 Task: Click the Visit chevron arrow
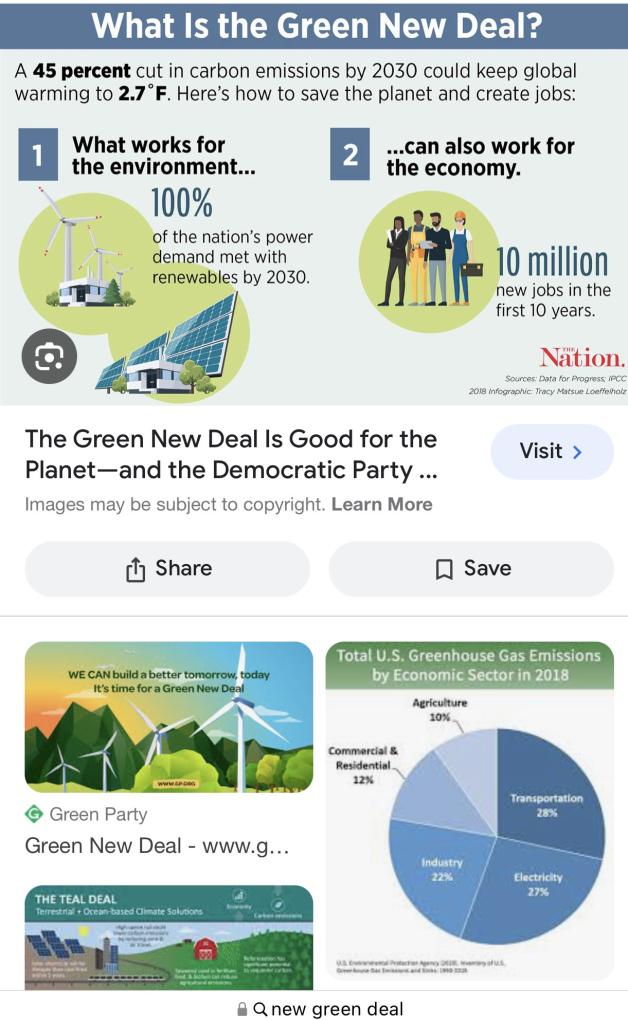click(577, 452)
